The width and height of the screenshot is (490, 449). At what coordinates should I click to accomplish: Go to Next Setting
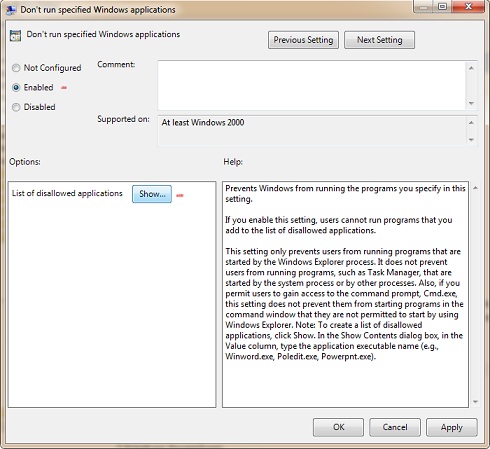click(380, 40)
